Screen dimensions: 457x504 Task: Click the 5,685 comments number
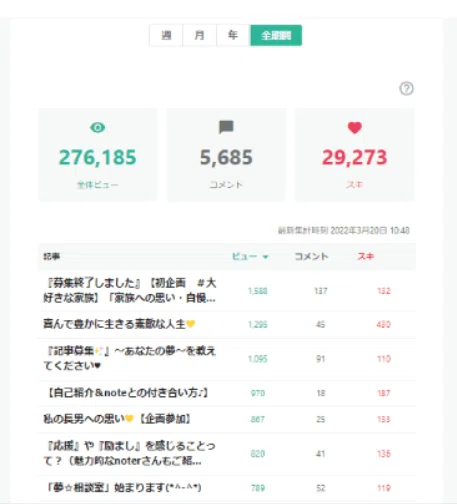[x=226, y=157]
